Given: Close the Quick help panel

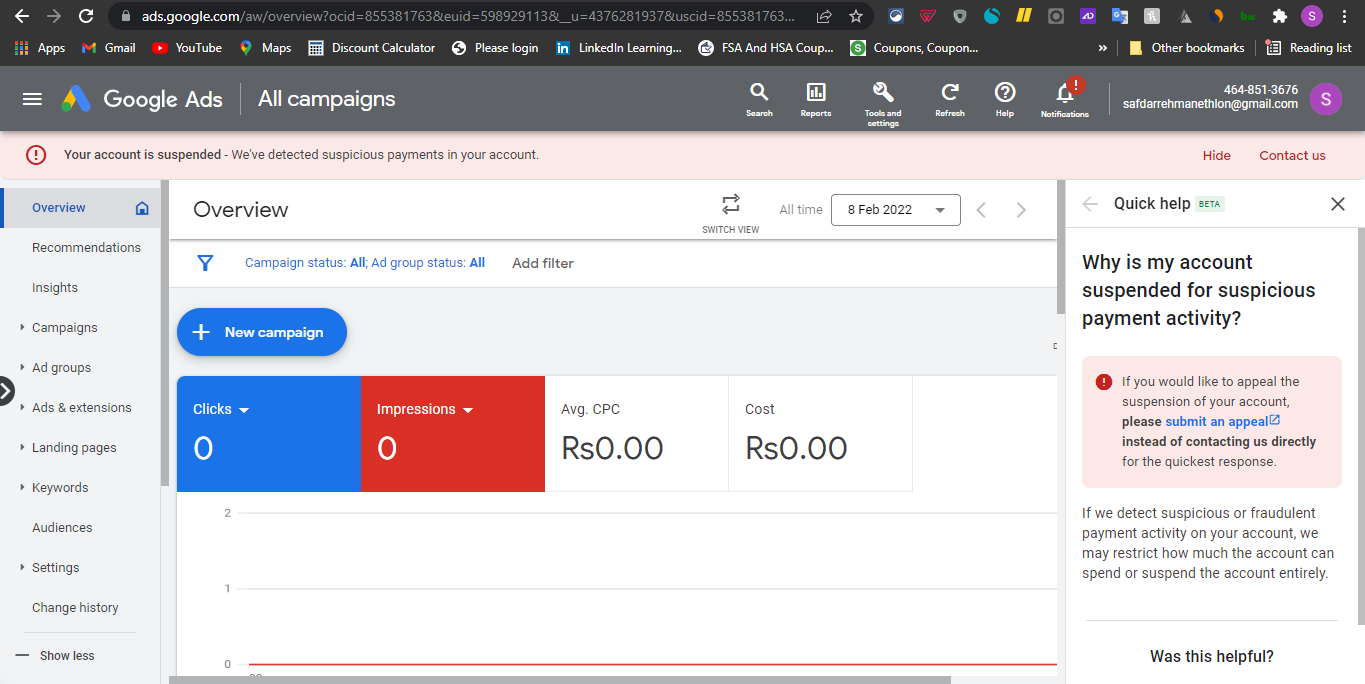Looking at the screenshot, I should [1337, 203].
